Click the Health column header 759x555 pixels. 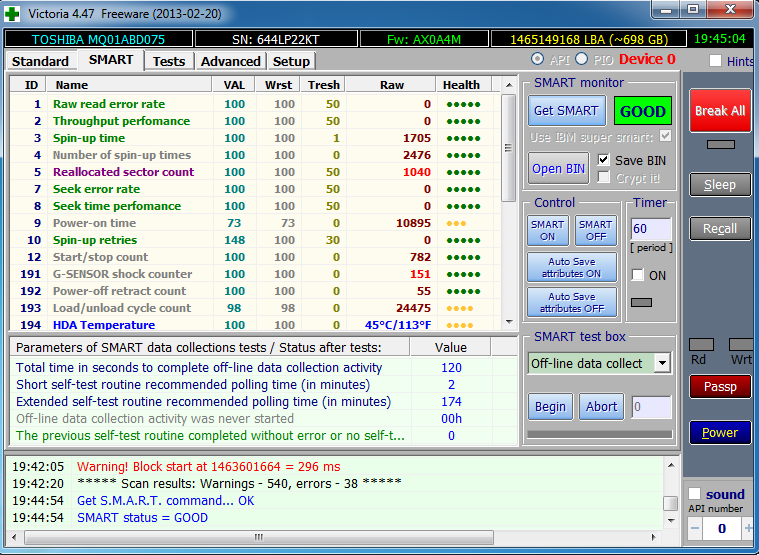(x=464, y=85)
